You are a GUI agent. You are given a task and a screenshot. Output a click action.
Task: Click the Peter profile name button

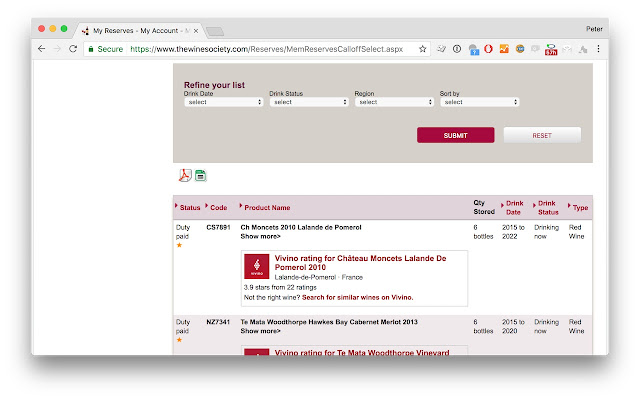coord(594,29)
